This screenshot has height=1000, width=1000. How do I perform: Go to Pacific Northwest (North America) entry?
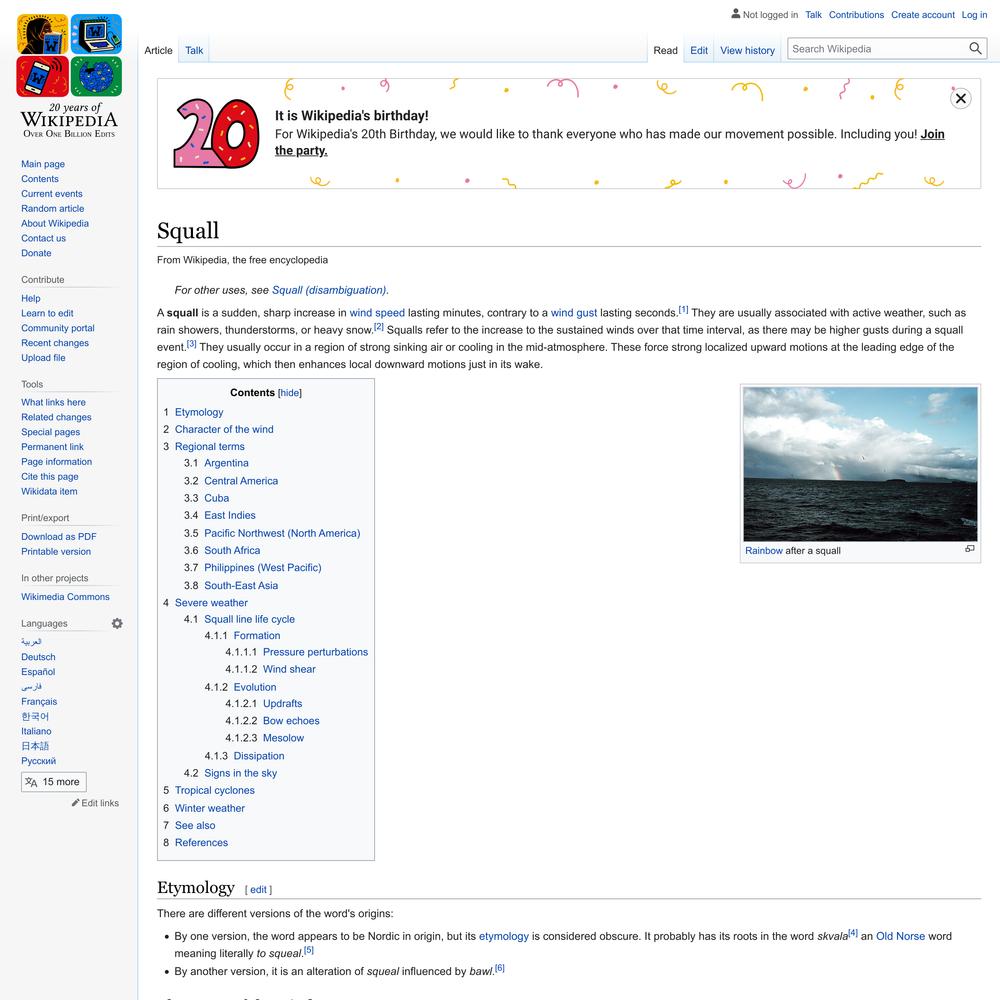click(282, 533)
